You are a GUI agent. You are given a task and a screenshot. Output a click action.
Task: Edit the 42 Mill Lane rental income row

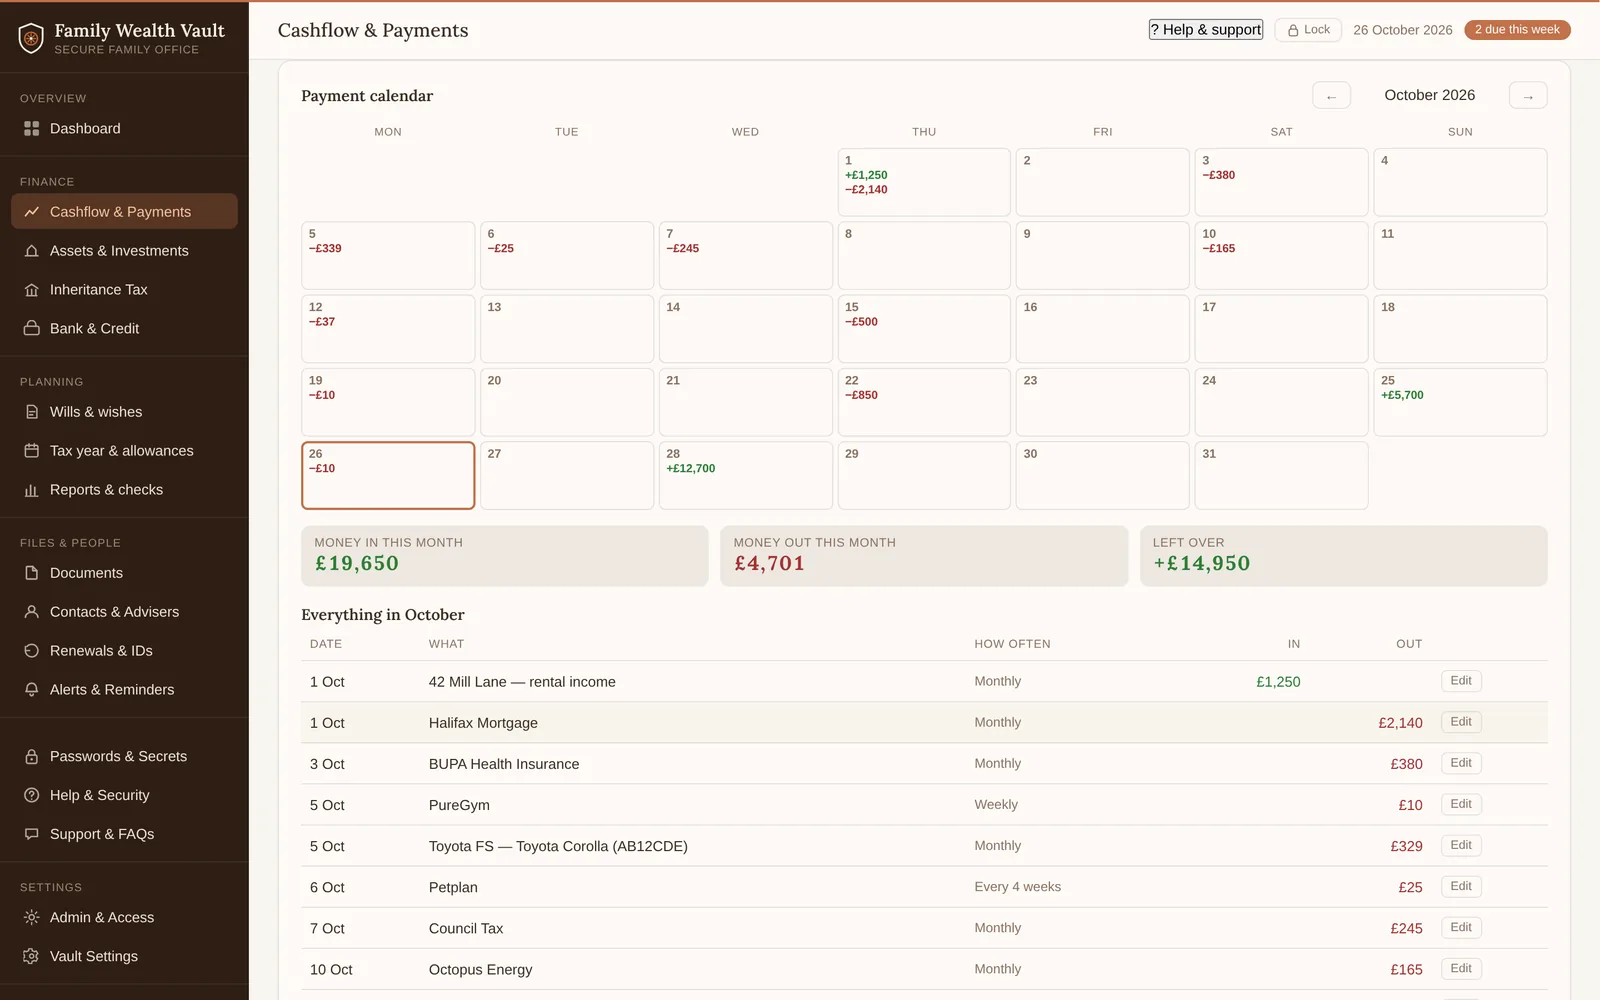[x=1461, y=681]
